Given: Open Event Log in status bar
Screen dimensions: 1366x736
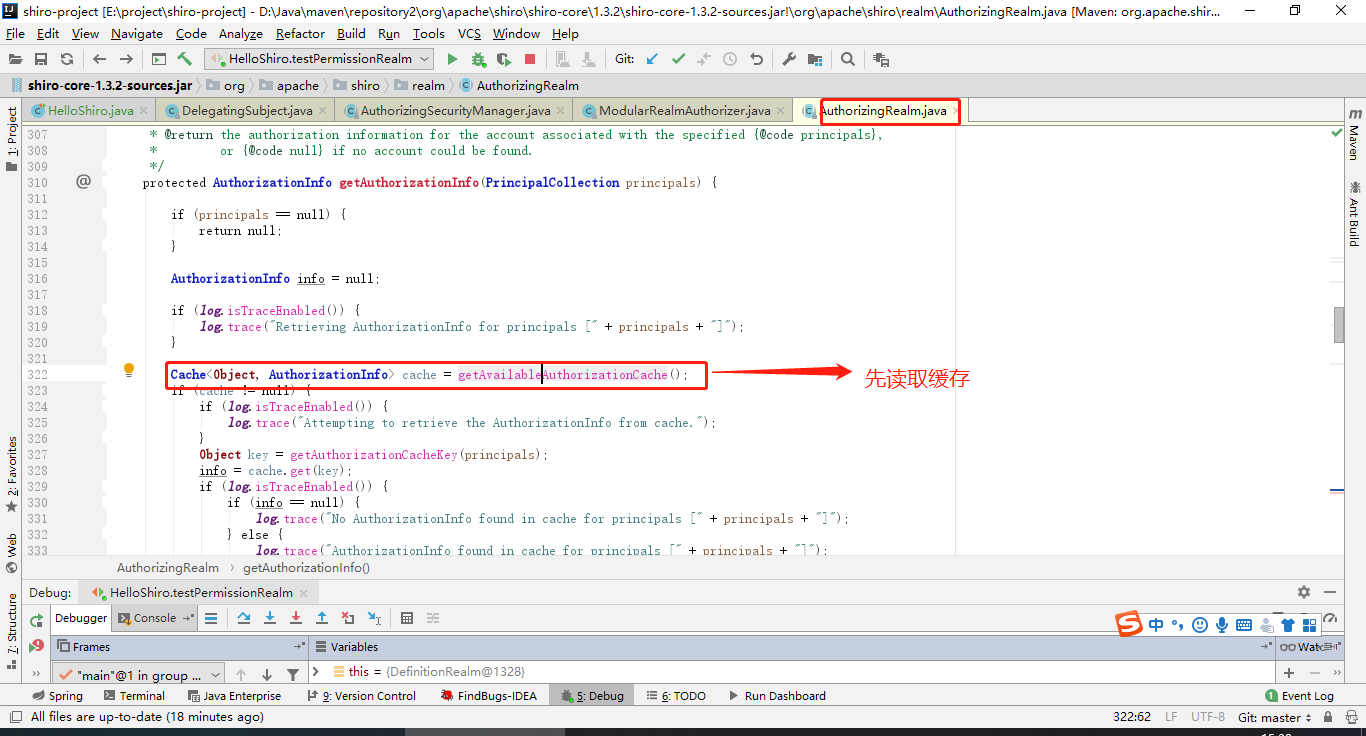Looking at the screenshot, I should [1299, 696].
